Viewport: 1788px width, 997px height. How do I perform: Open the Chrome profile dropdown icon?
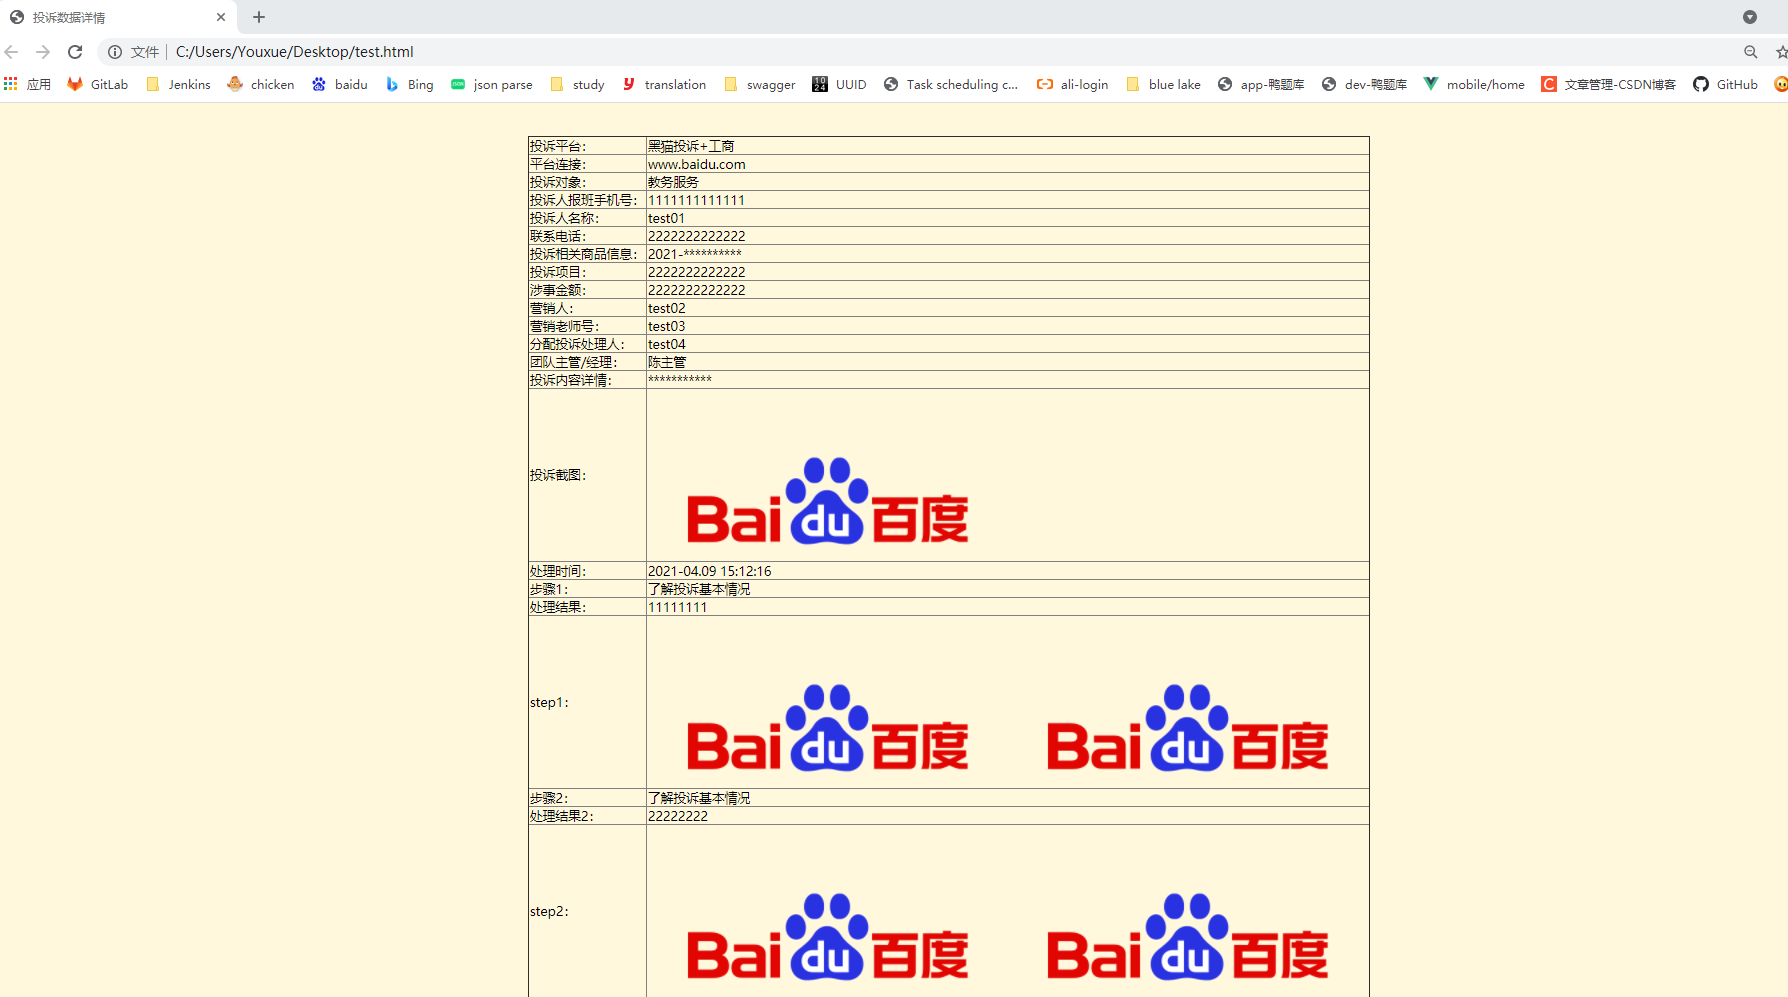coord(1750,17)
